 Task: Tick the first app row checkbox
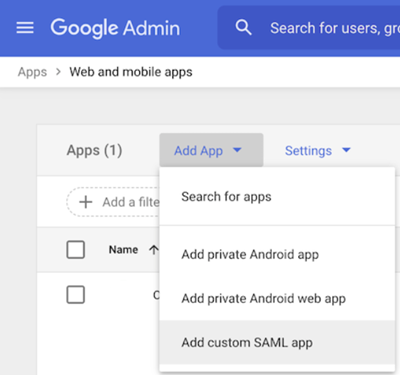point(76,295)
